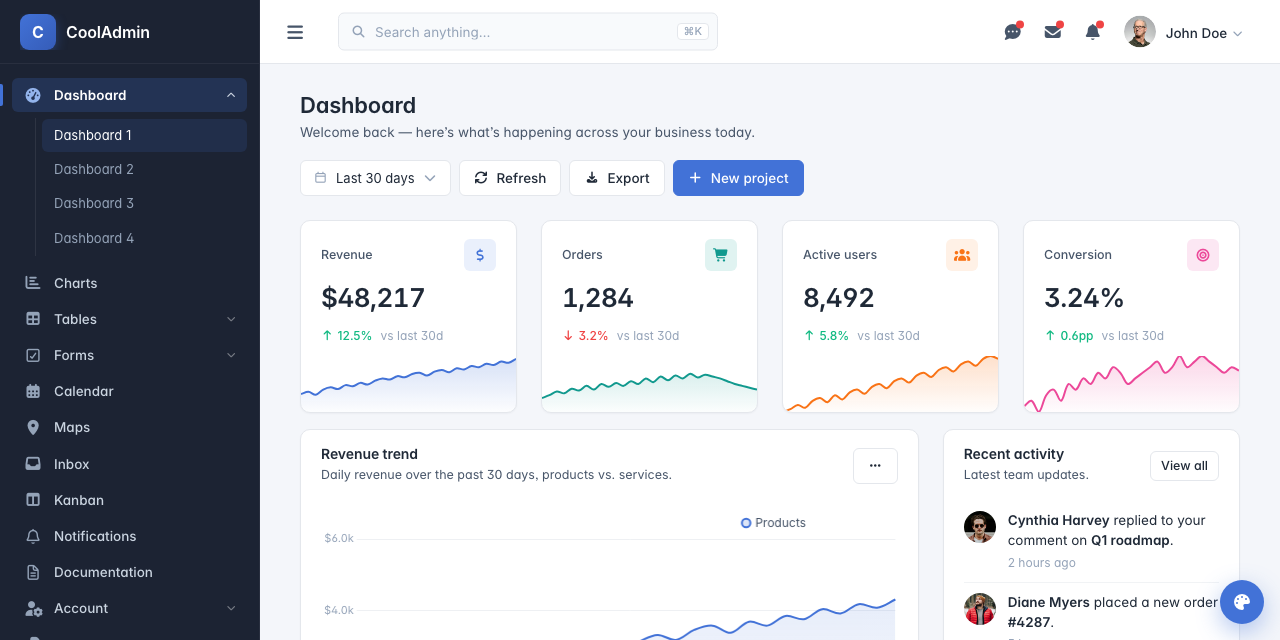Open Revenue trend more options menu

point(875,466)
